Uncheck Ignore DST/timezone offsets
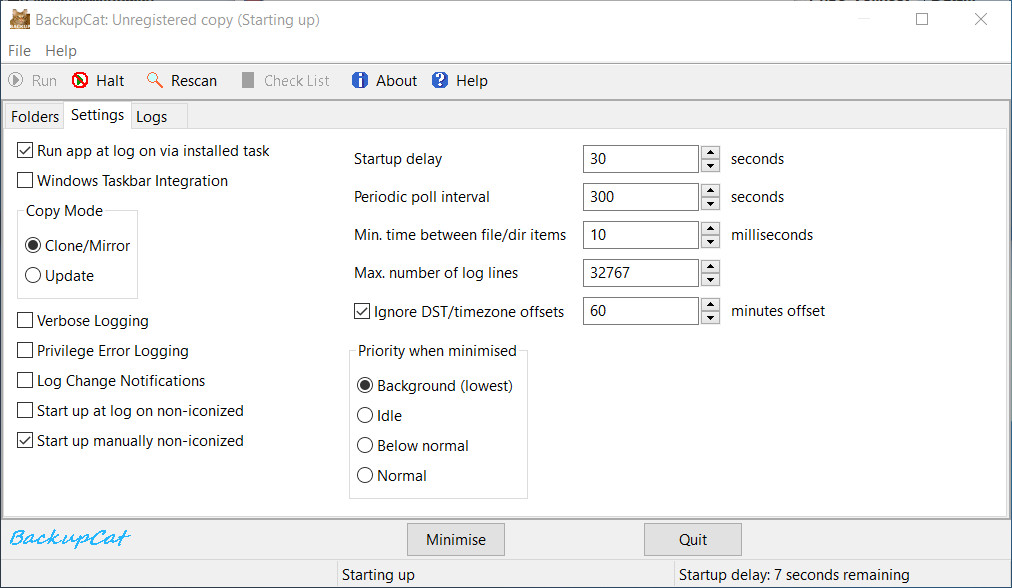The image size is (1012, 588). (x=362, y=311)
